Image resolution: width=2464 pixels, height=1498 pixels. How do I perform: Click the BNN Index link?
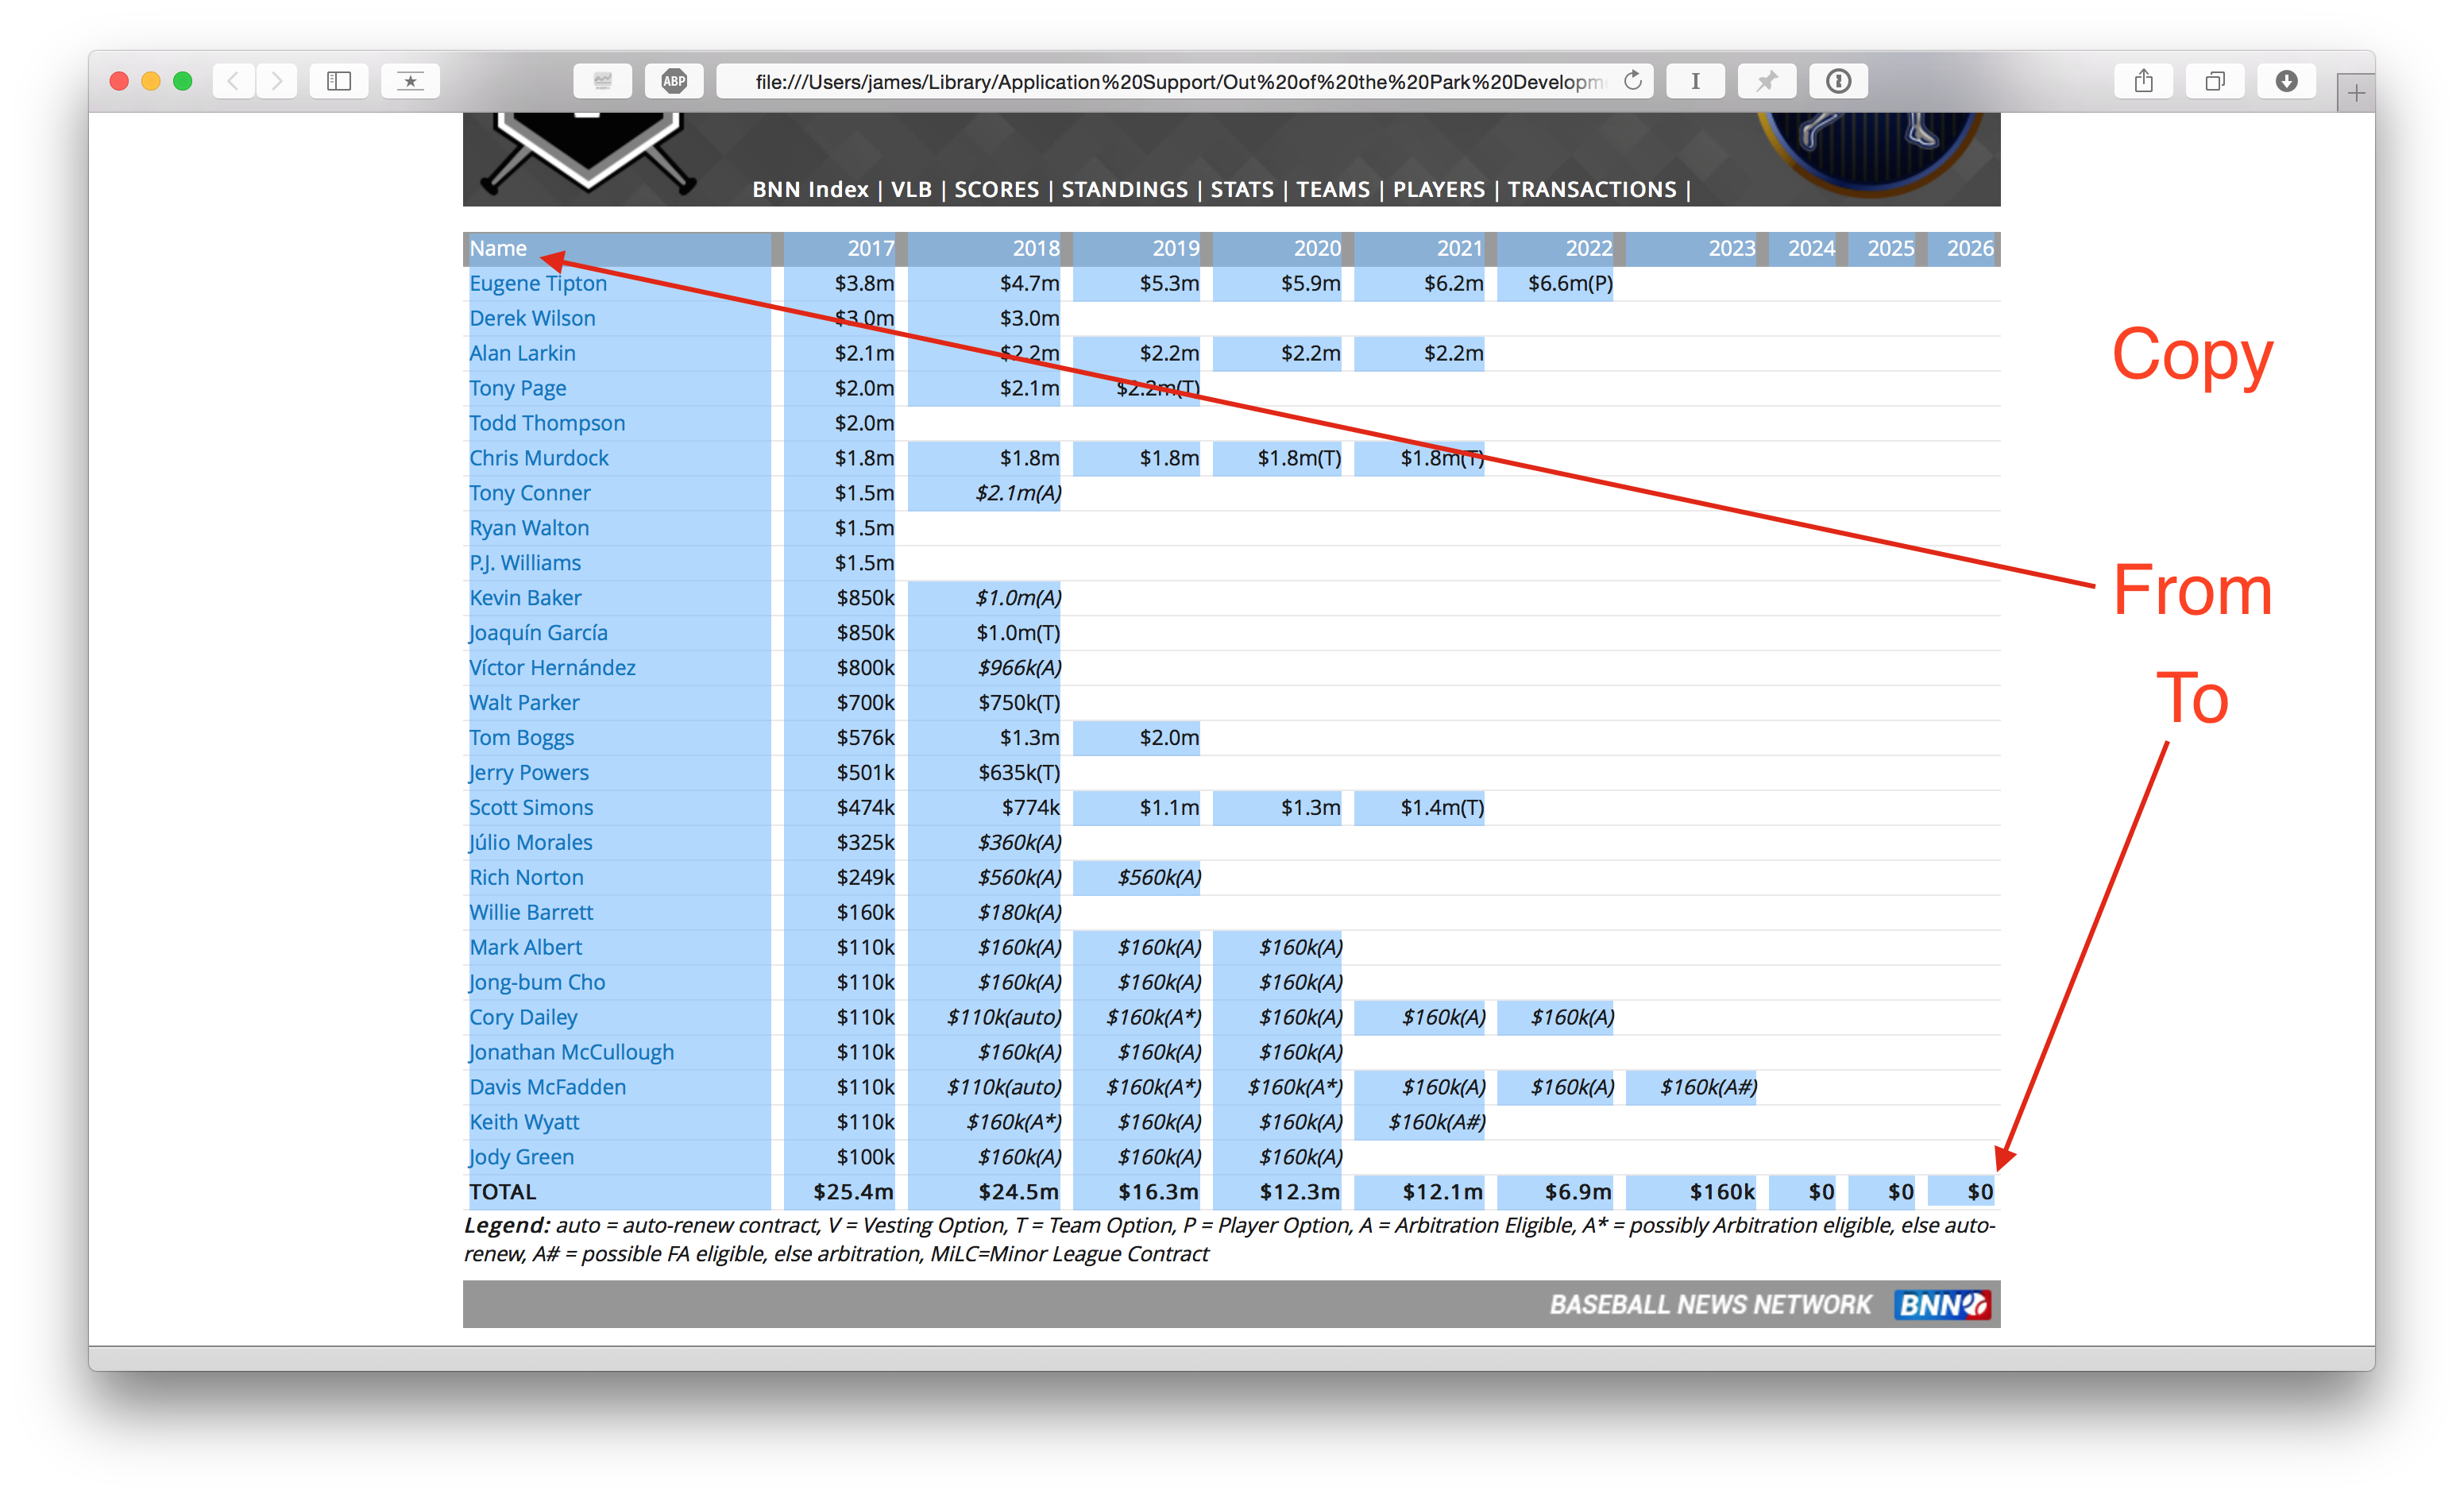[x=810, y=189]
